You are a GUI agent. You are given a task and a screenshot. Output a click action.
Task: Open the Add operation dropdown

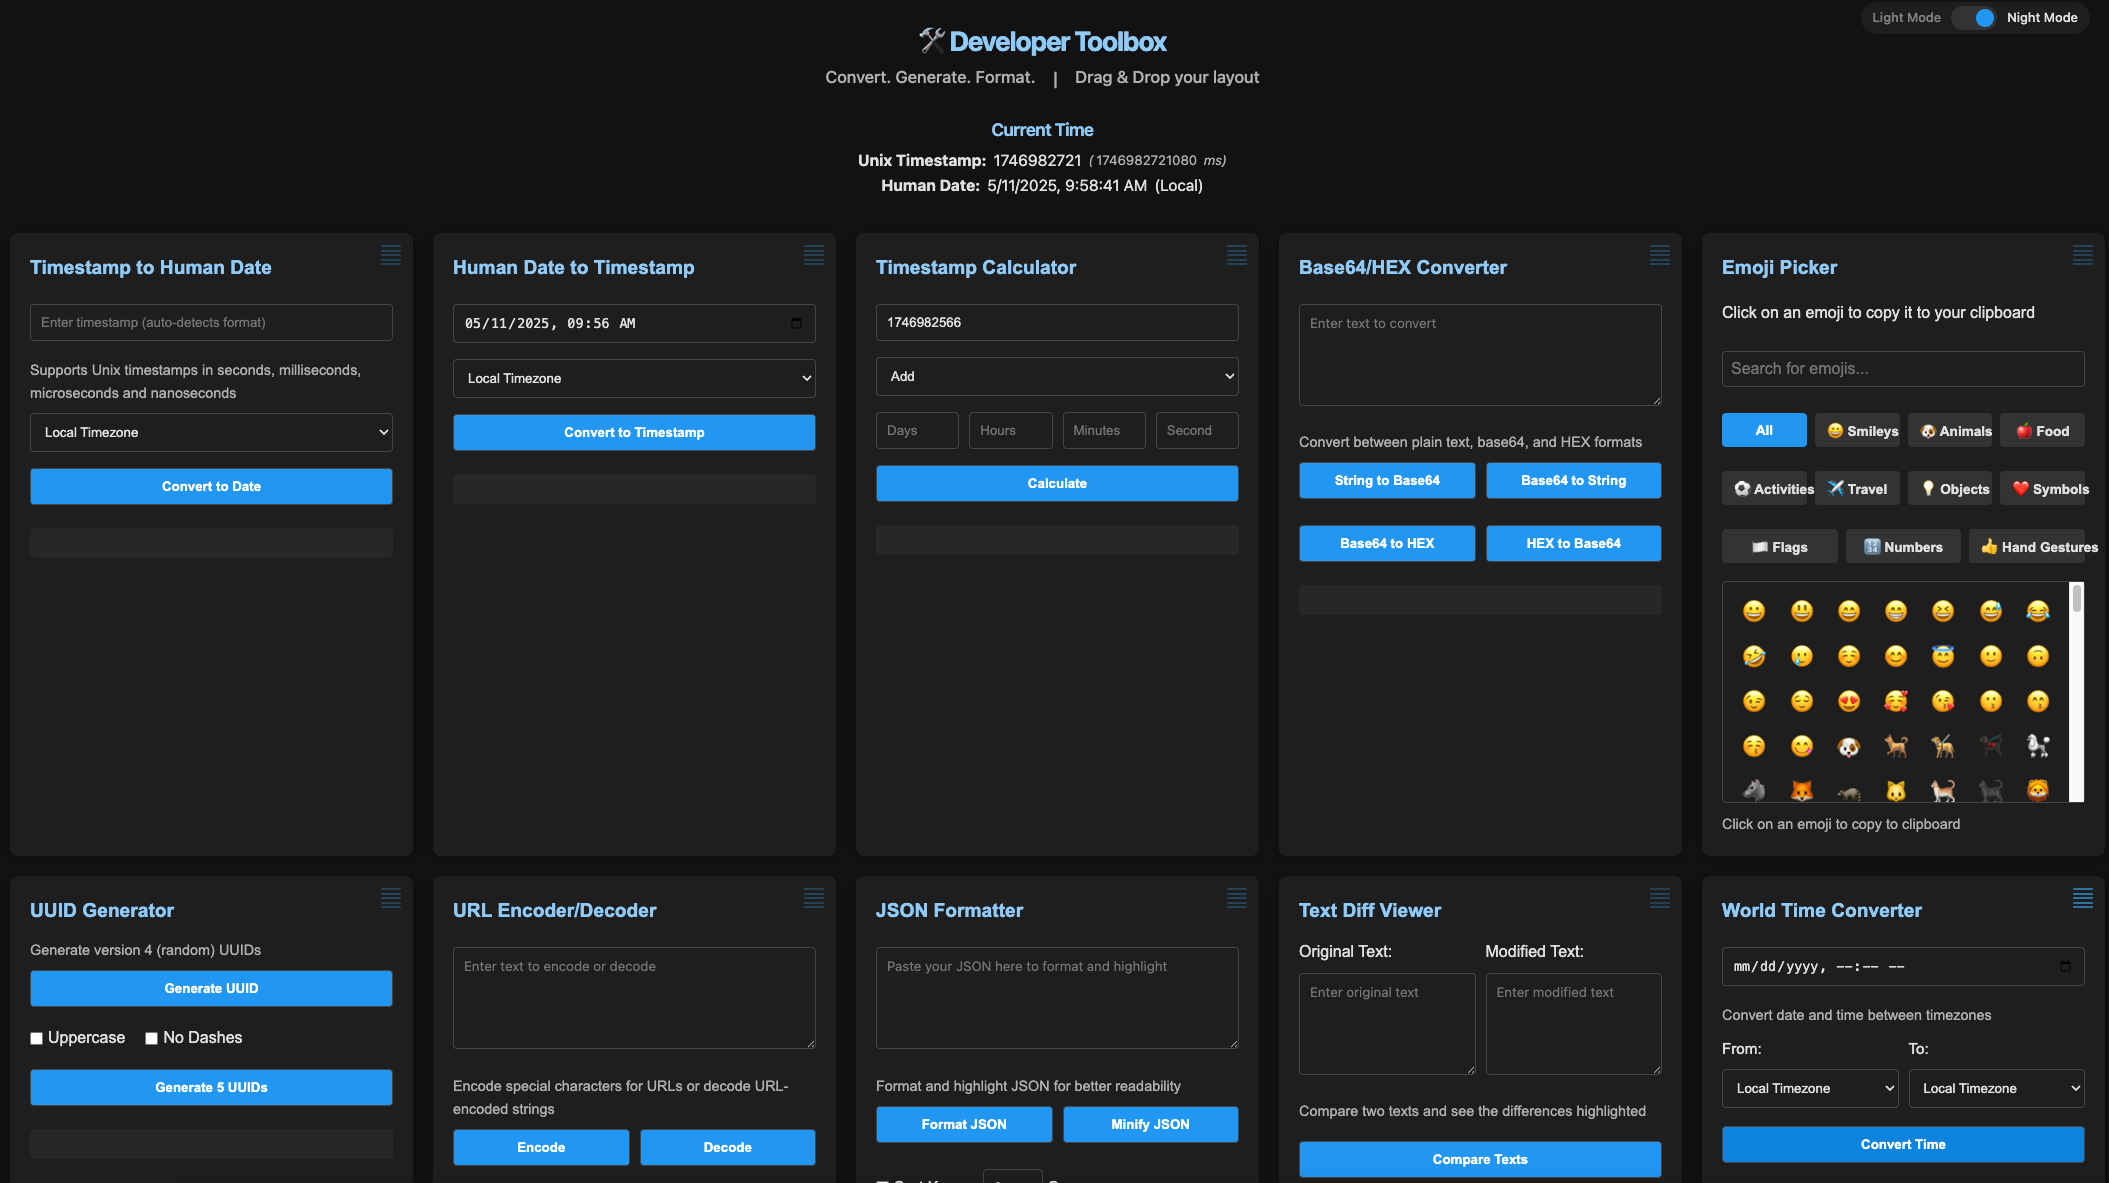click(1057, 376)
